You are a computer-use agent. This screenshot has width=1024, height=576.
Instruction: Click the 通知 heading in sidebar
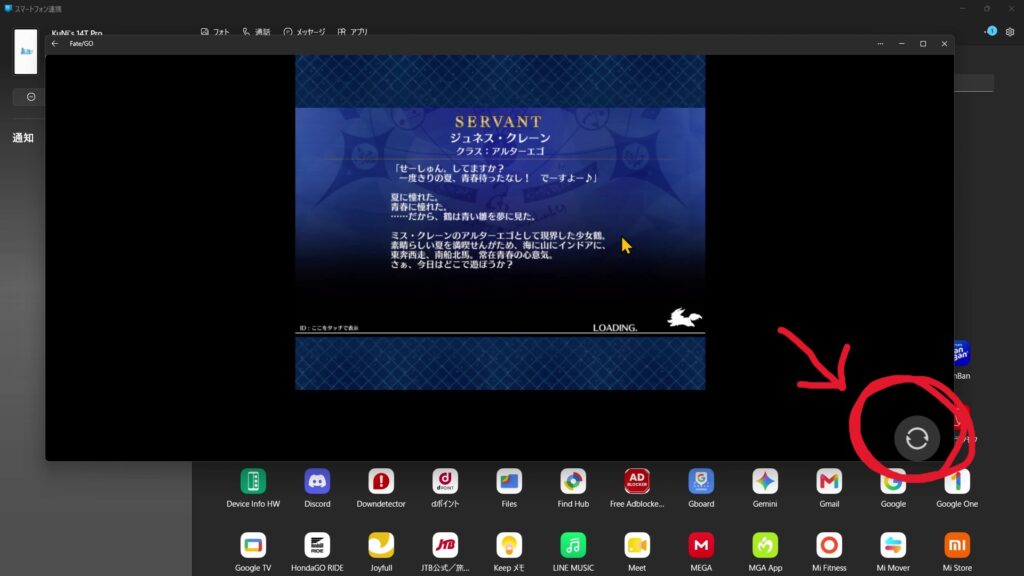point(23,138)
